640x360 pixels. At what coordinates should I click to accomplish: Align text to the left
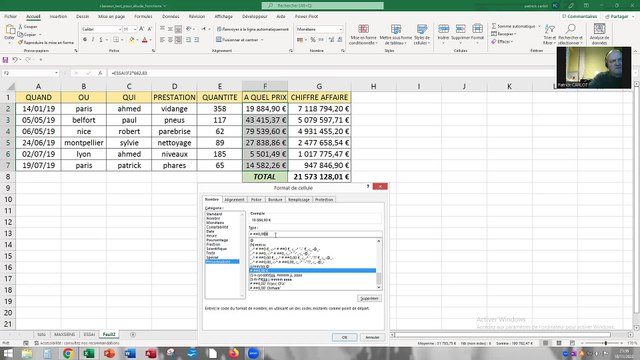pos(162,40)
